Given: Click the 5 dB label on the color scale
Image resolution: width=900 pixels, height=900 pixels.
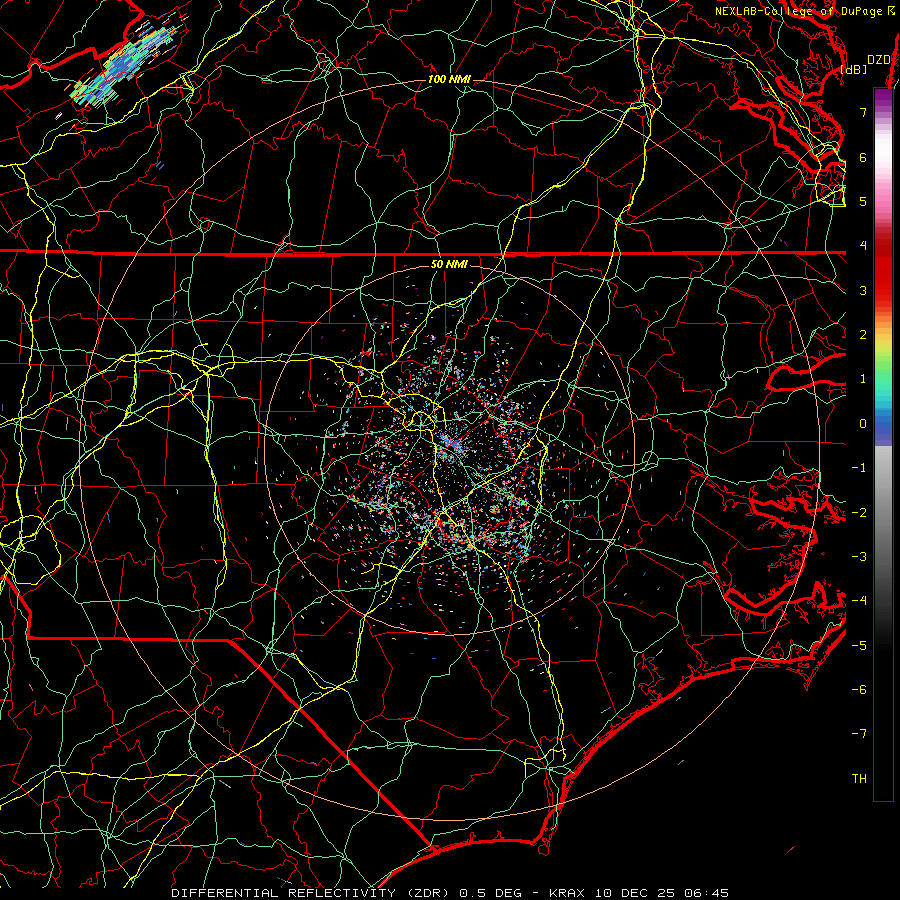Looking at the screenshot, I should point(863,201).
